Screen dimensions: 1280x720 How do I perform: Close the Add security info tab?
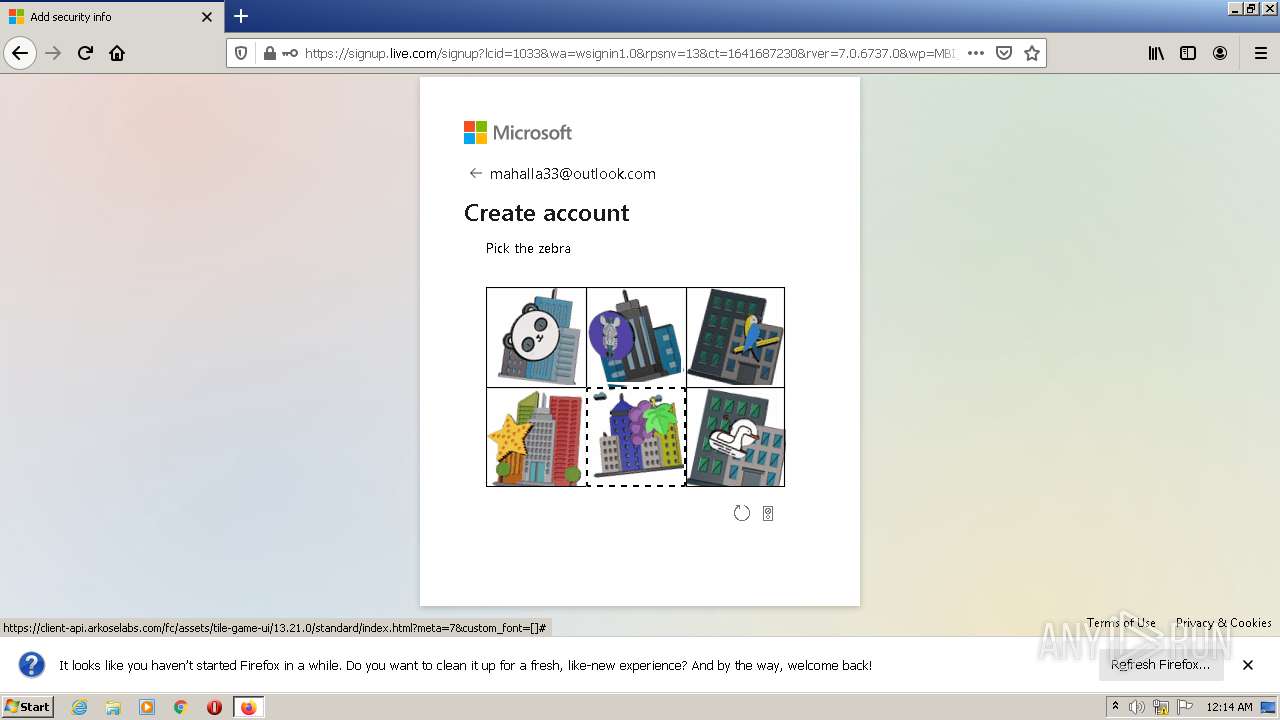(x=207, y=17)
